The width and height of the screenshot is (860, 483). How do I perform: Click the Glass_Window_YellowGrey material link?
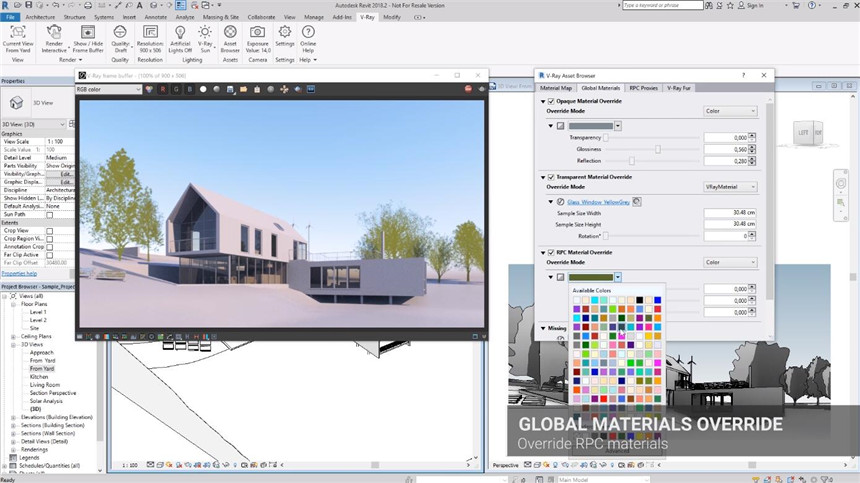pyautogui.click(x=597, y=201)
